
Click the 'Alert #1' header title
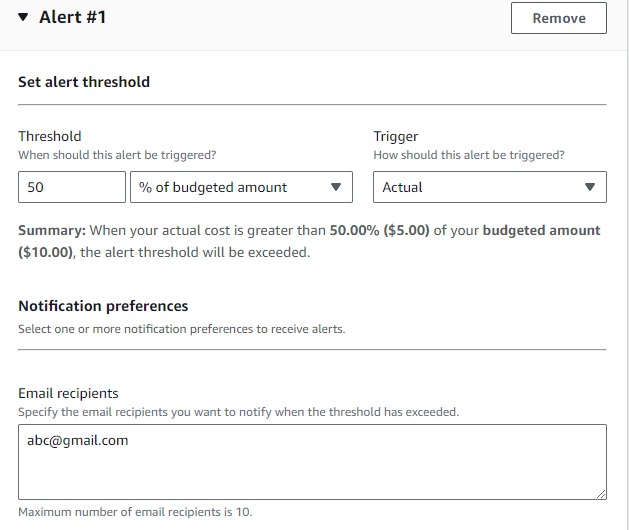pyautogui.click(x=72, y=18)
